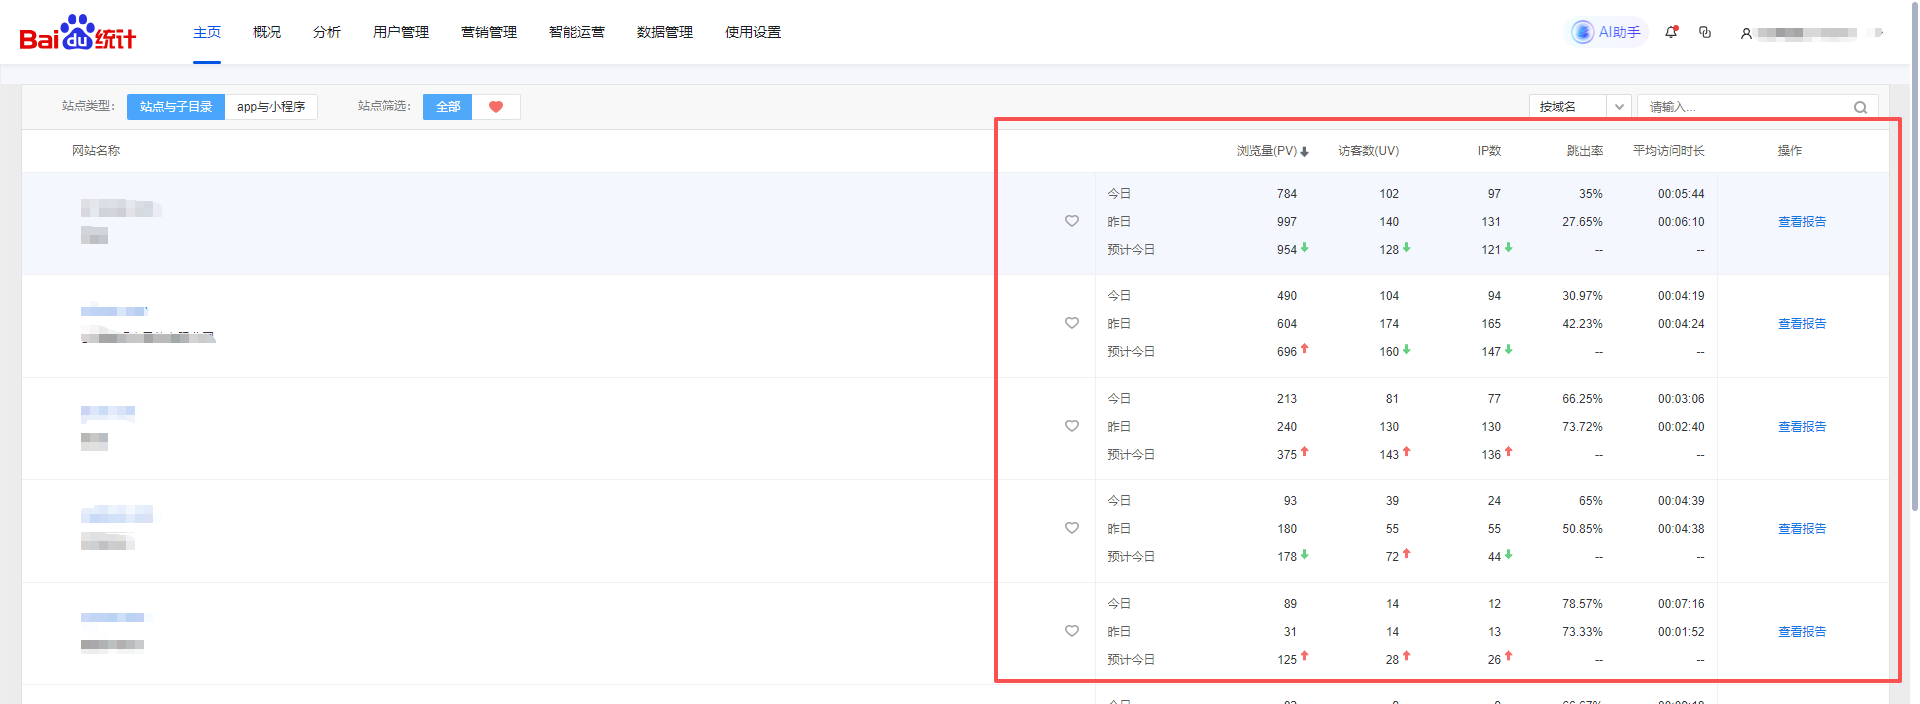Open the AI助手 assistant
The height and width of the screenshot is (704, 1920).
(1606, 32)
